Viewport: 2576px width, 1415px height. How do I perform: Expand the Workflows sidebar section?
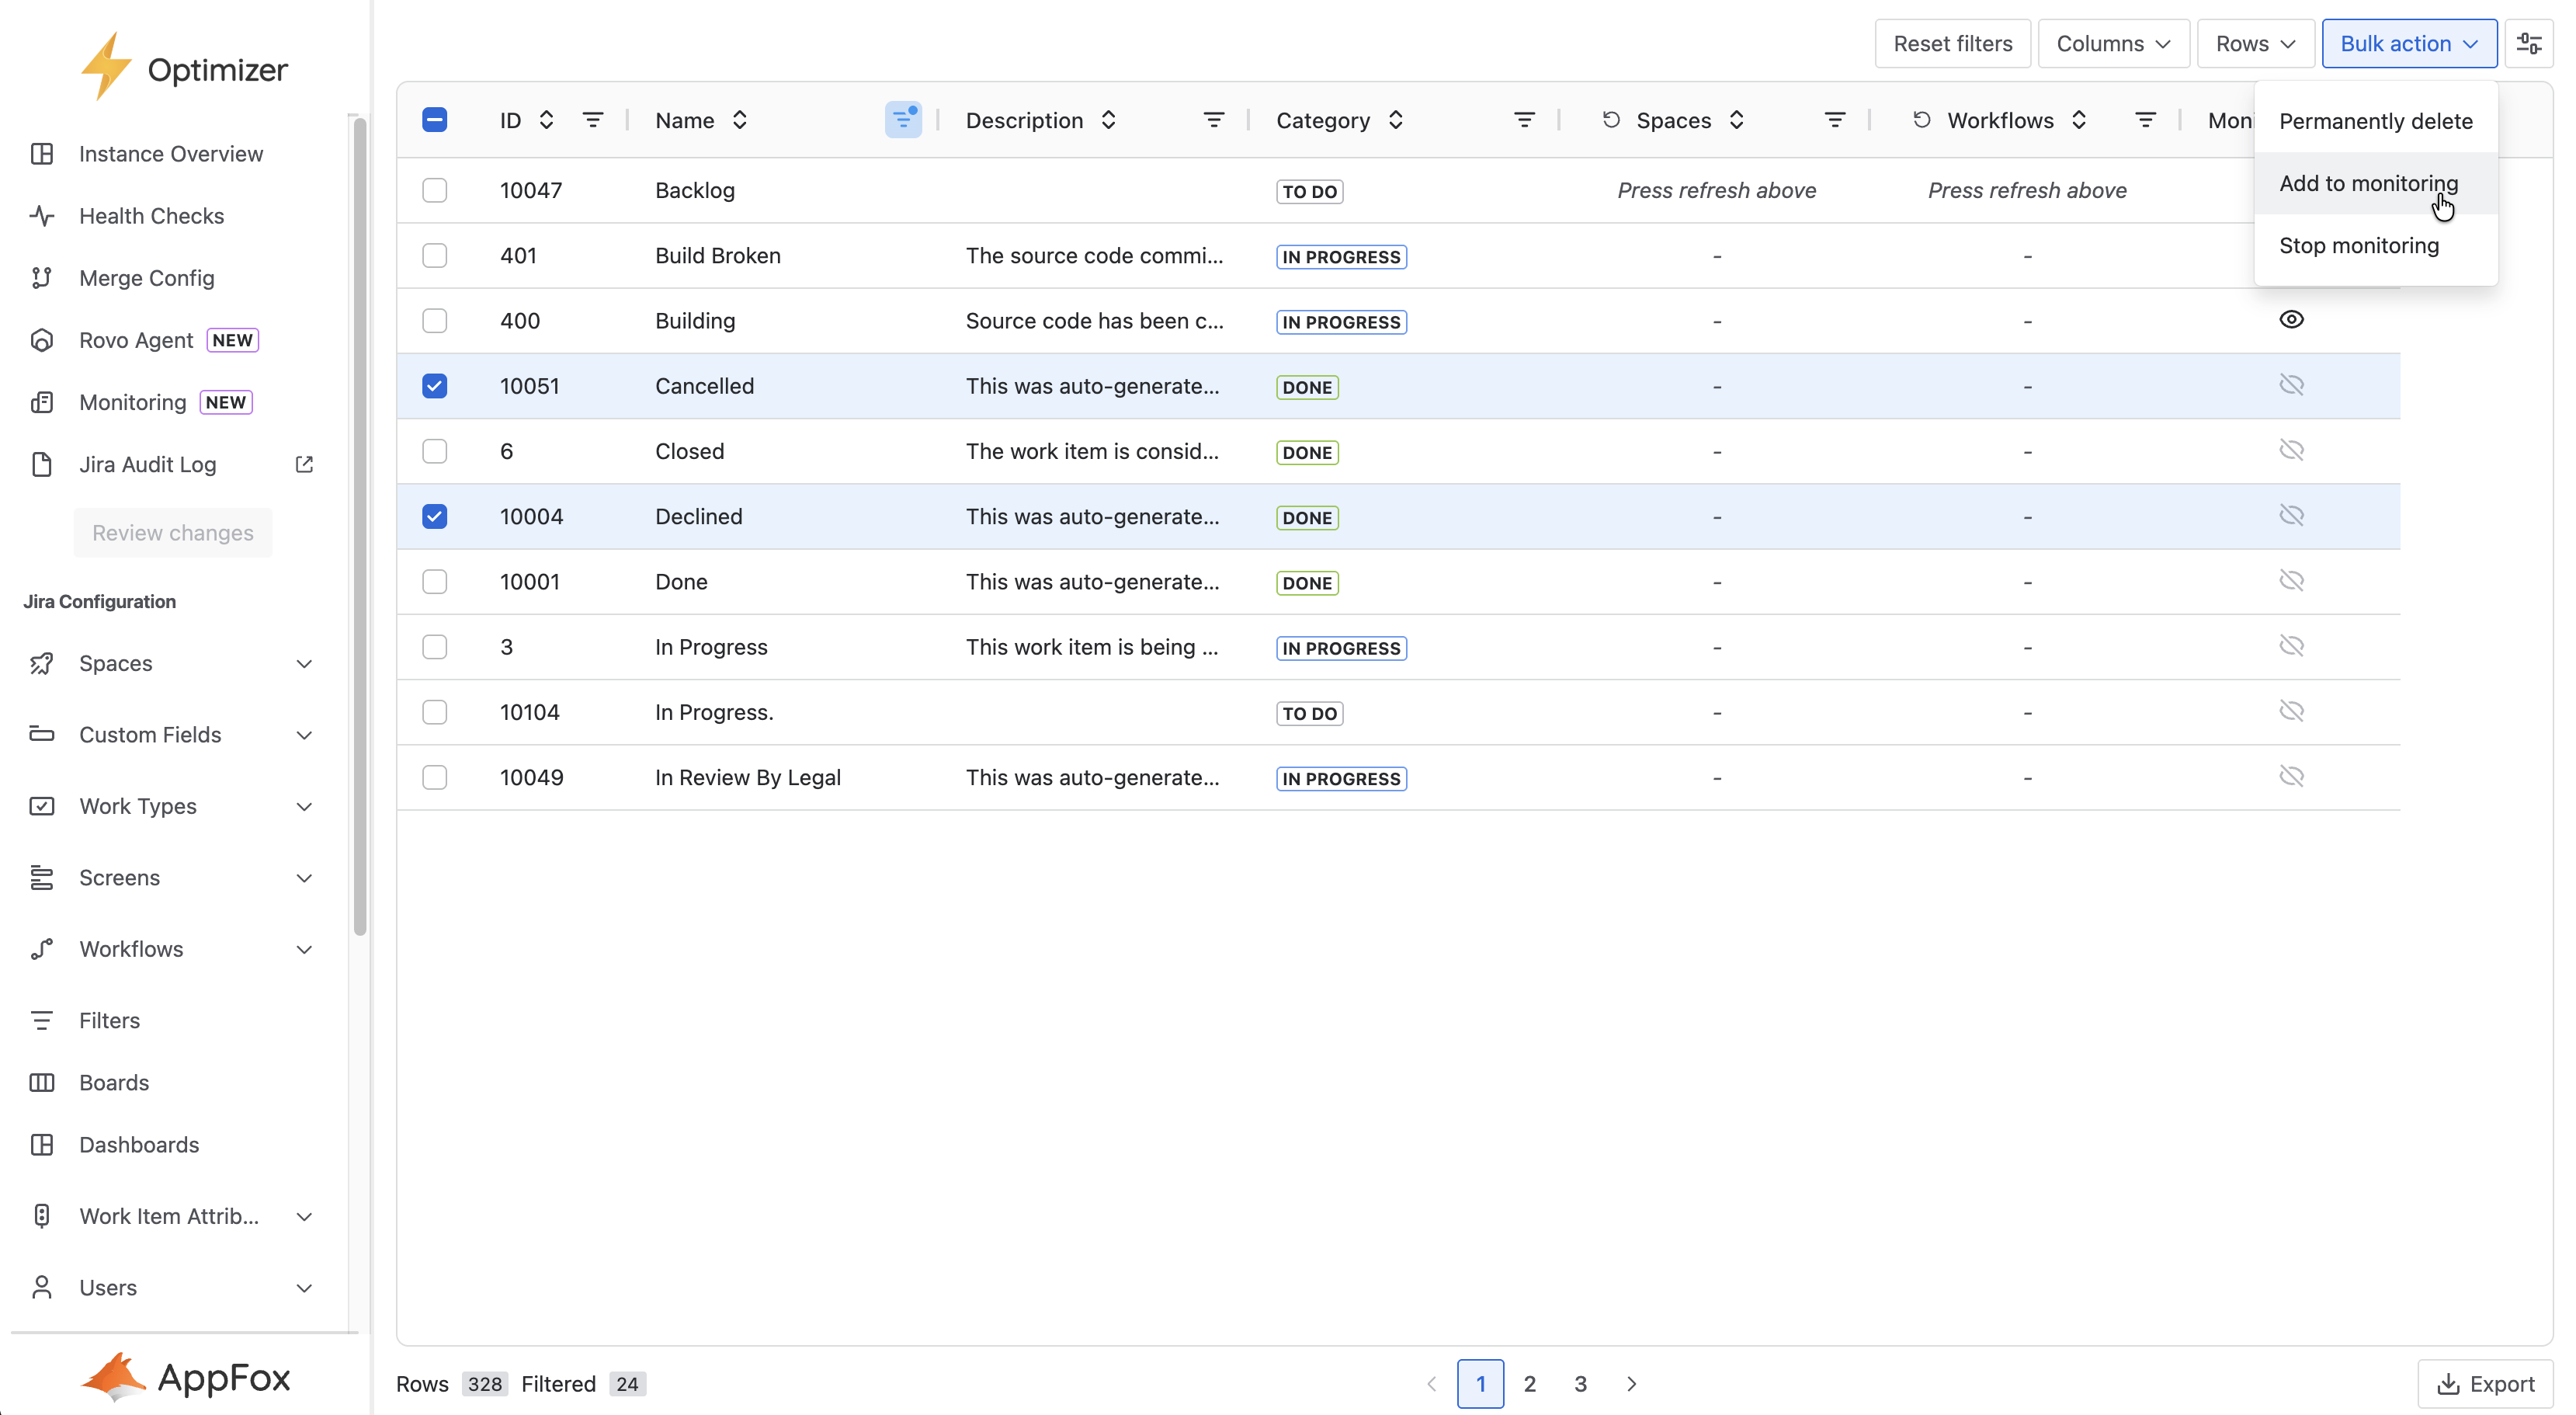[x=305, y=950]
